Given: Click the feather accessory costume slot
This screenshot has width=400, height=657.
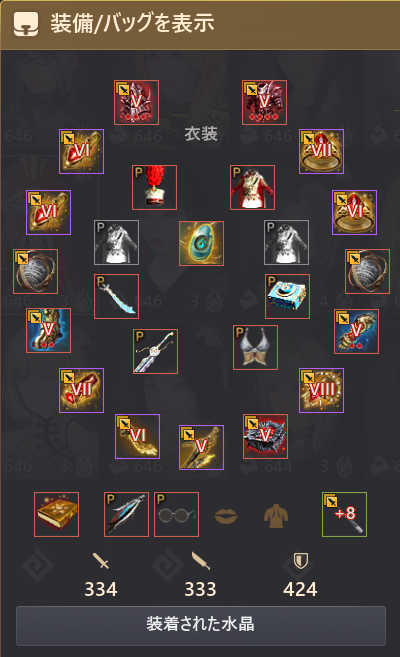Looking at the screenshot, I should [126, 515].
